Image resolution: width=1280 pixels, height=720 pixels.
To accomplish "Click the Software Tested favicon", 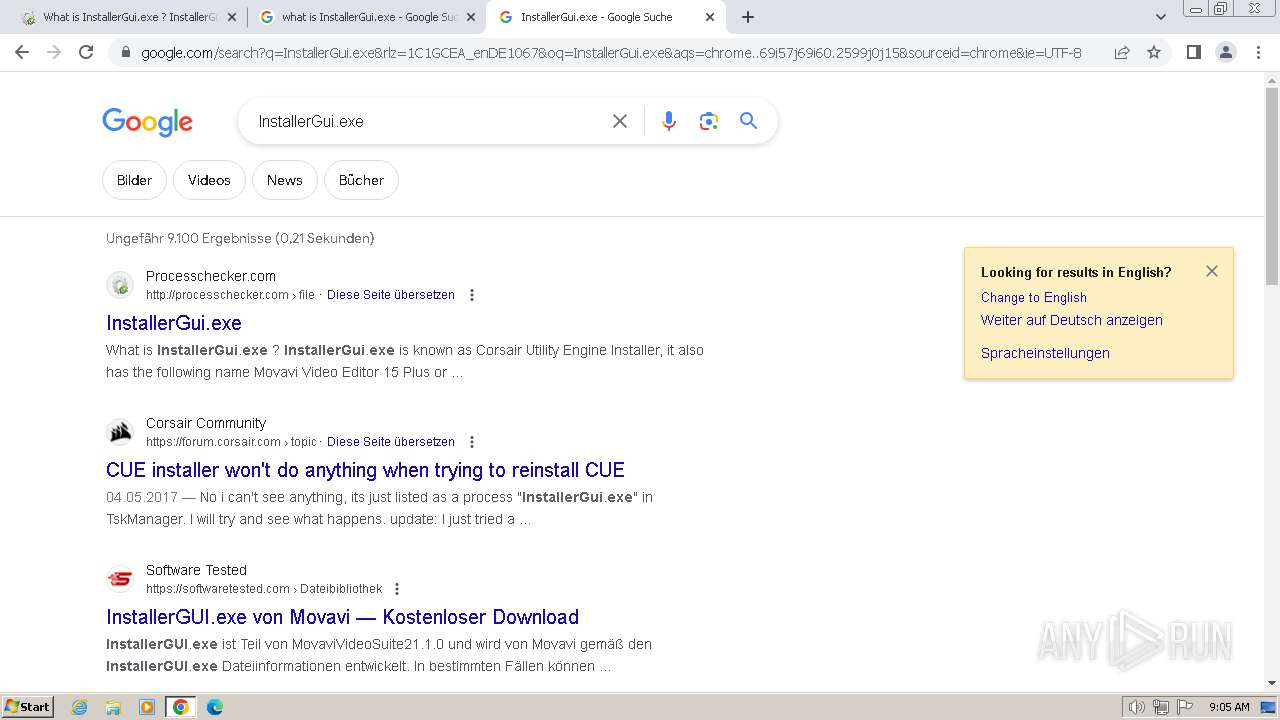I will point(120,580).
